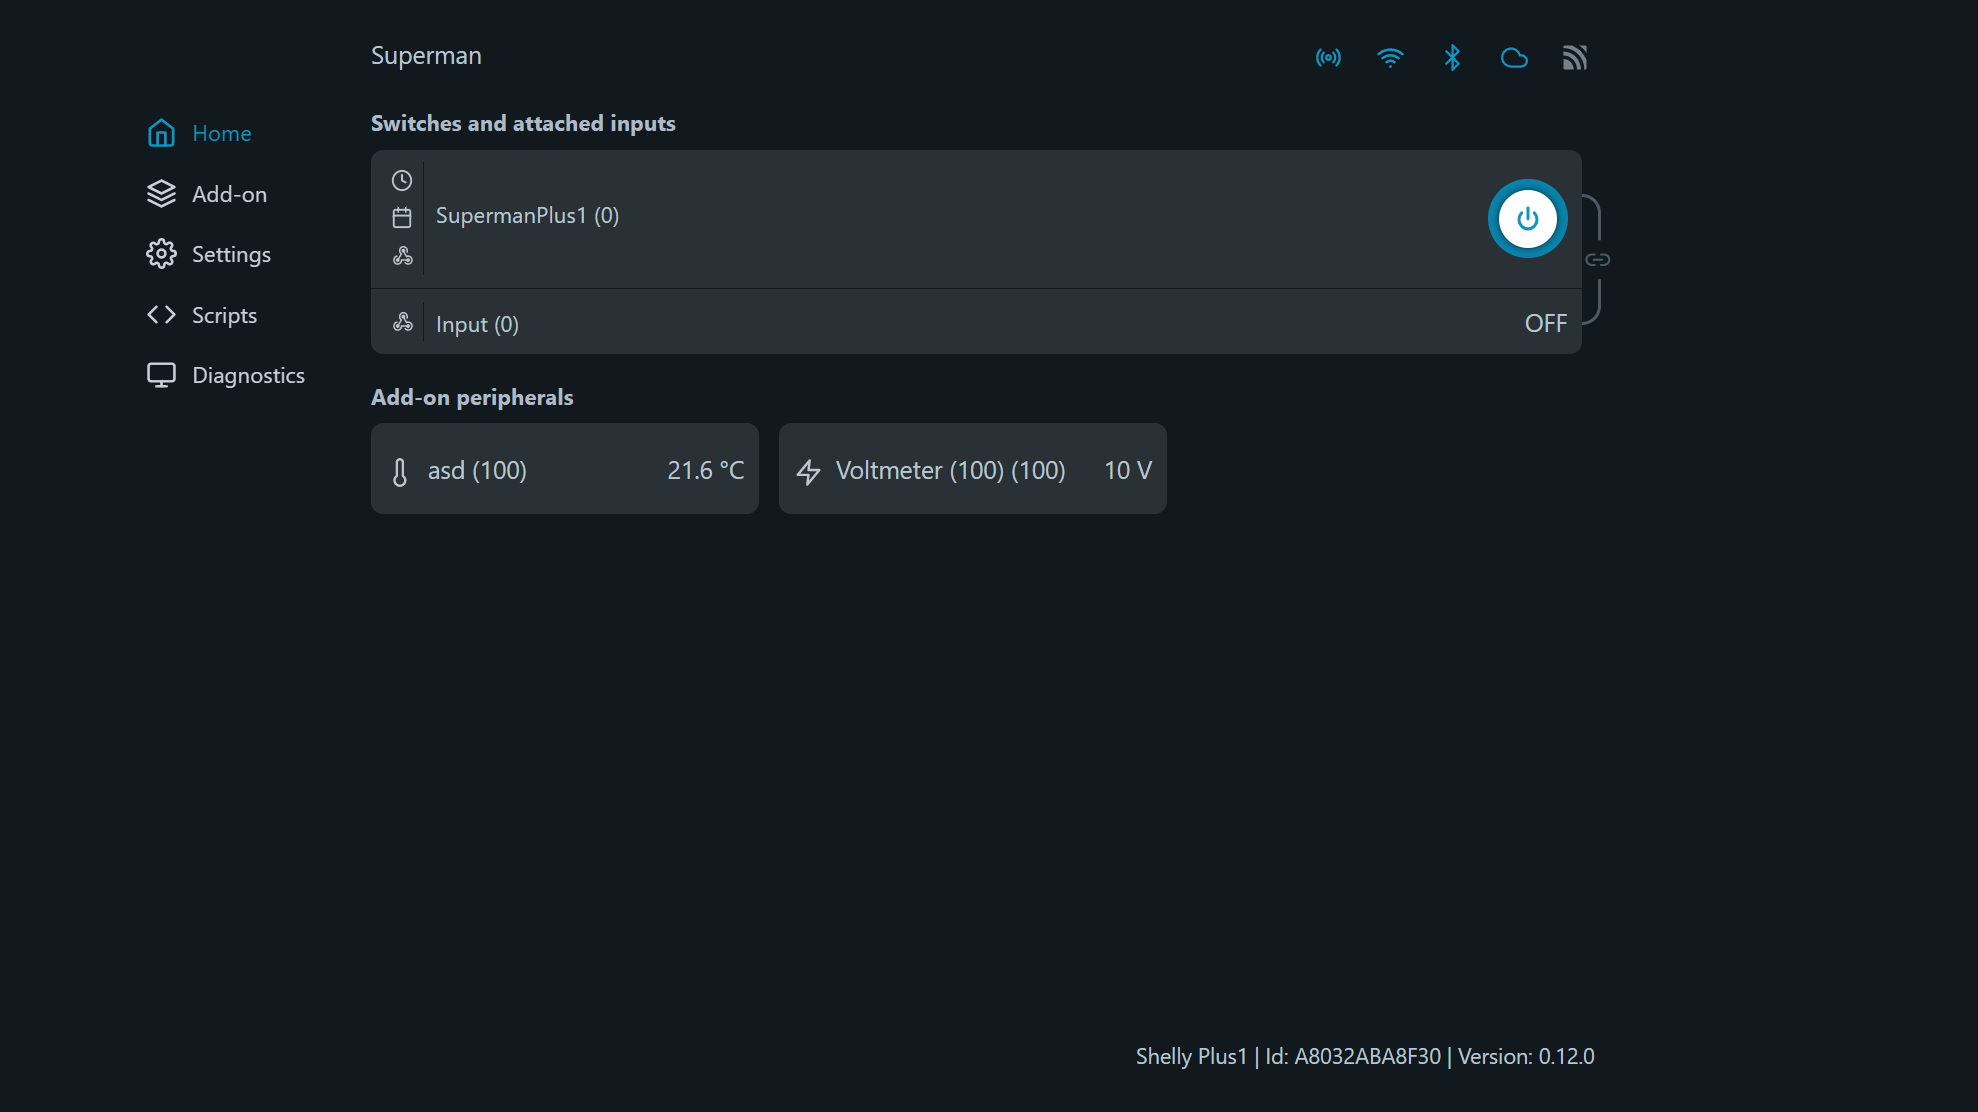Expand the Voltmeter peripheral card
This screenshot has width=1978, height=1112.
tap(972, 468)
